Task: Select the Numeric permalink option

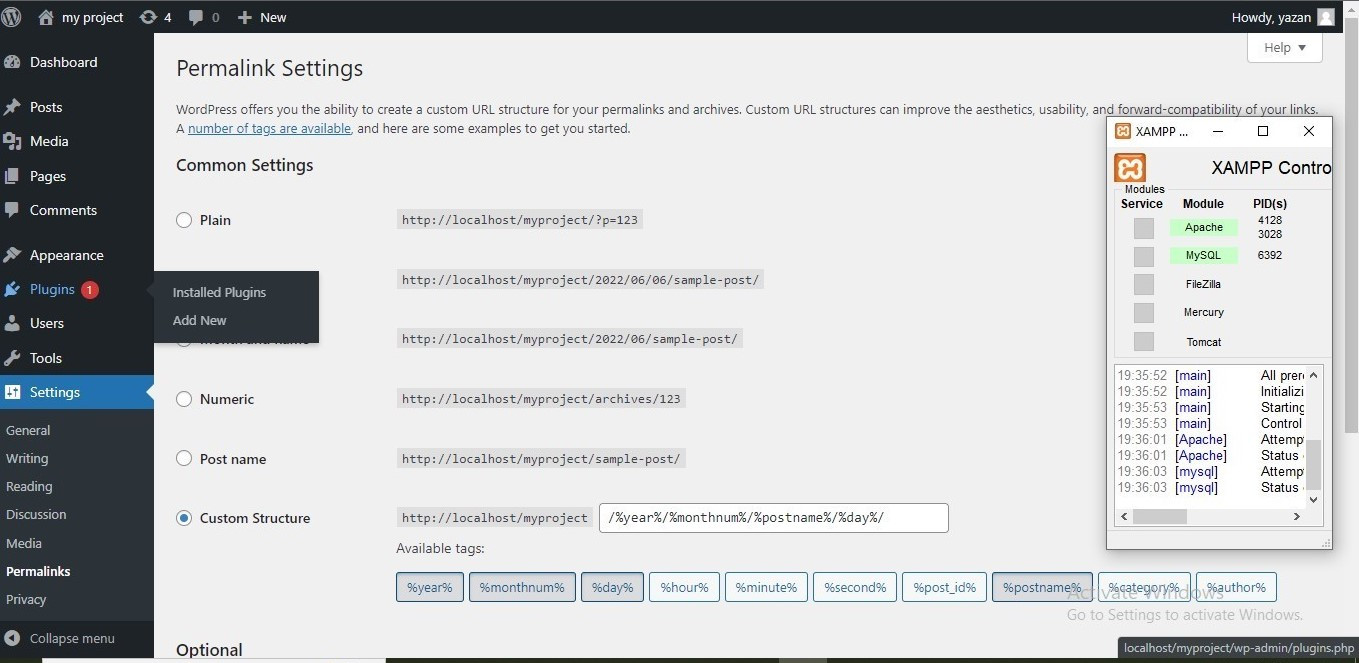Action: click(184, 398)
